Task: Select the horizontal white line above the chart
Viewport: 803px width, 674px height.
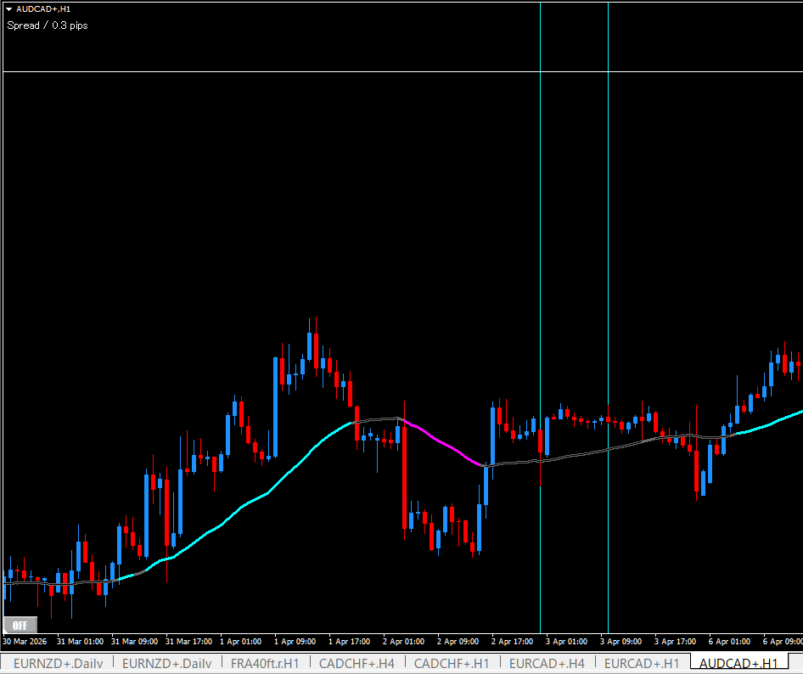Action: 300,72
